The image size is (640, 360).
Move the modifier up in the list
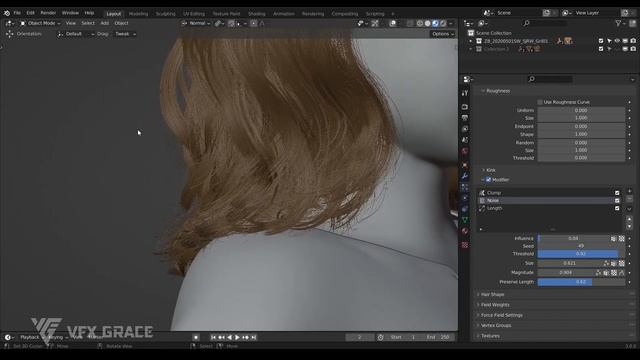(629, 219)
